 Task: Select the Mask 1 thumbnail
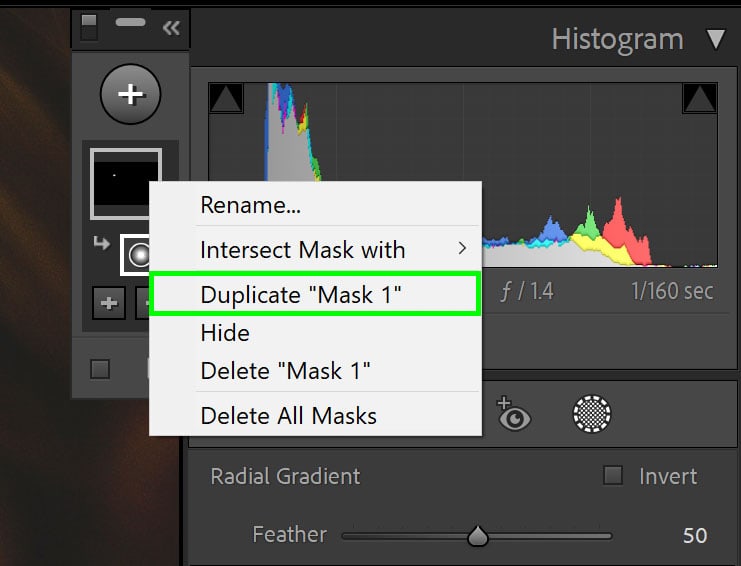pyautogui.click(x=126, y=184)
